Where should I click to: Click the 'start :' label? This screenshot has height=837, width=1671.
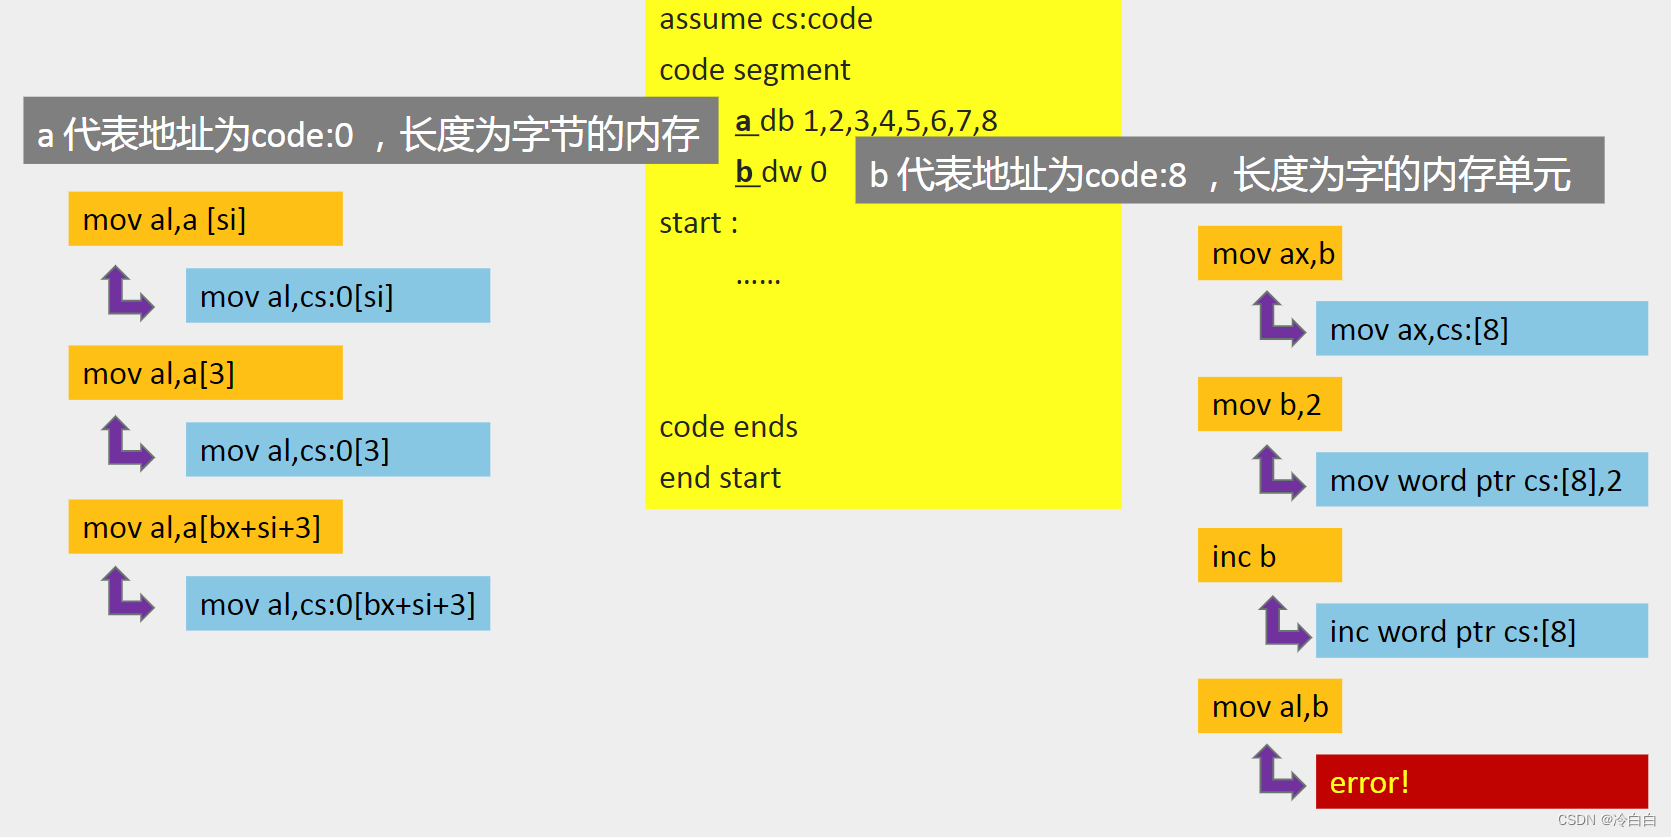point(699,223)
